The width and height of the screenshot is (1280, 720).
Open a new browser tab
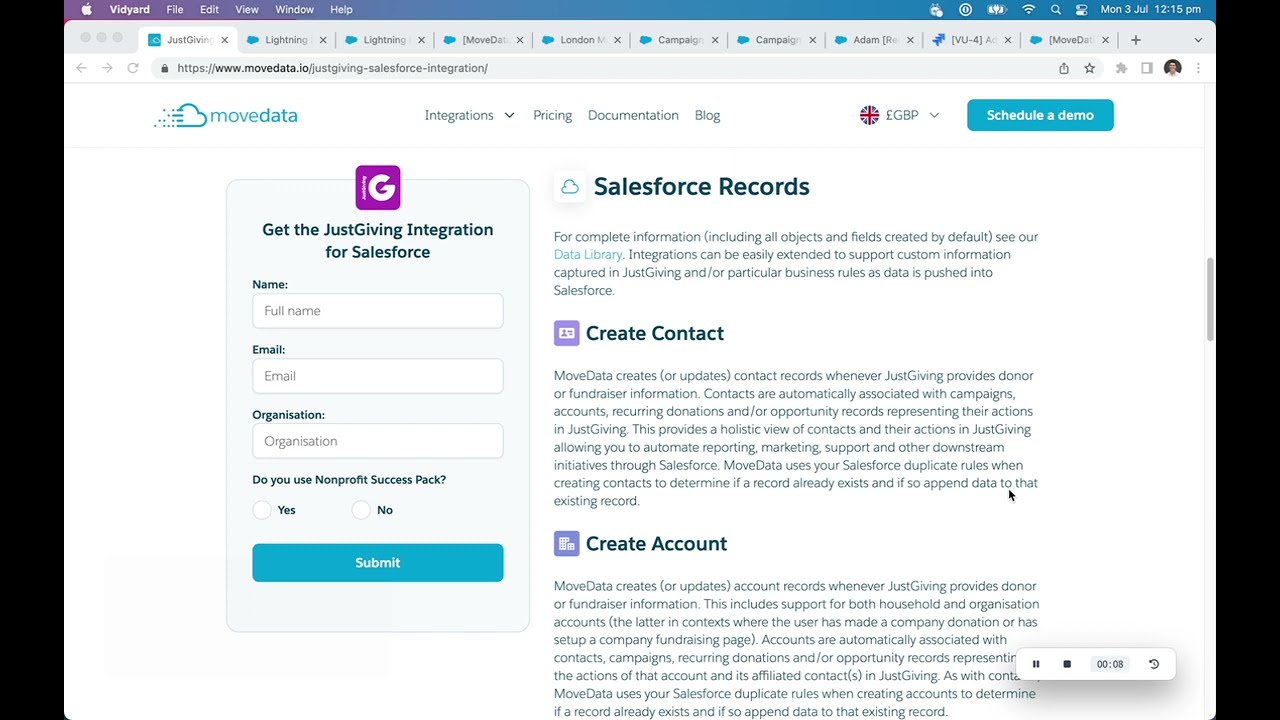1136,40
